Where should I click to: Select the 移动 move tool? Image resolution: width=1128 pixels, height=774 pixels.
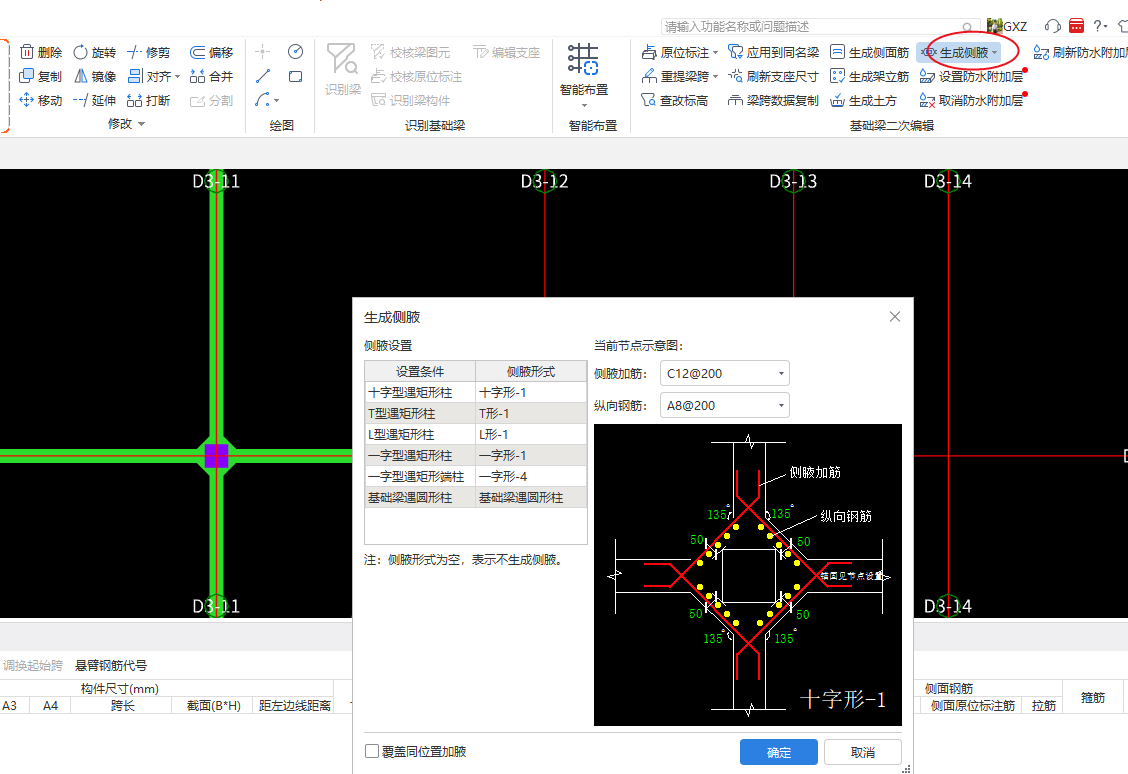coord(41,101)
